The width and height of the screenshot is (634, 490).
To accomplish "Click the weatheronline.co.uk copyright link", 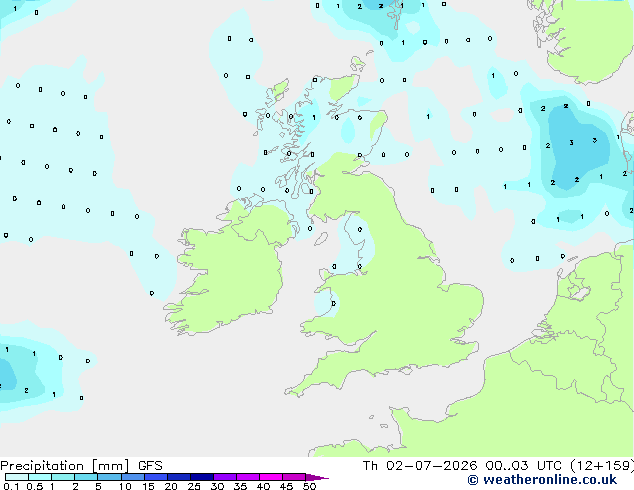I will pyautogui.click(x=542, y=480).
